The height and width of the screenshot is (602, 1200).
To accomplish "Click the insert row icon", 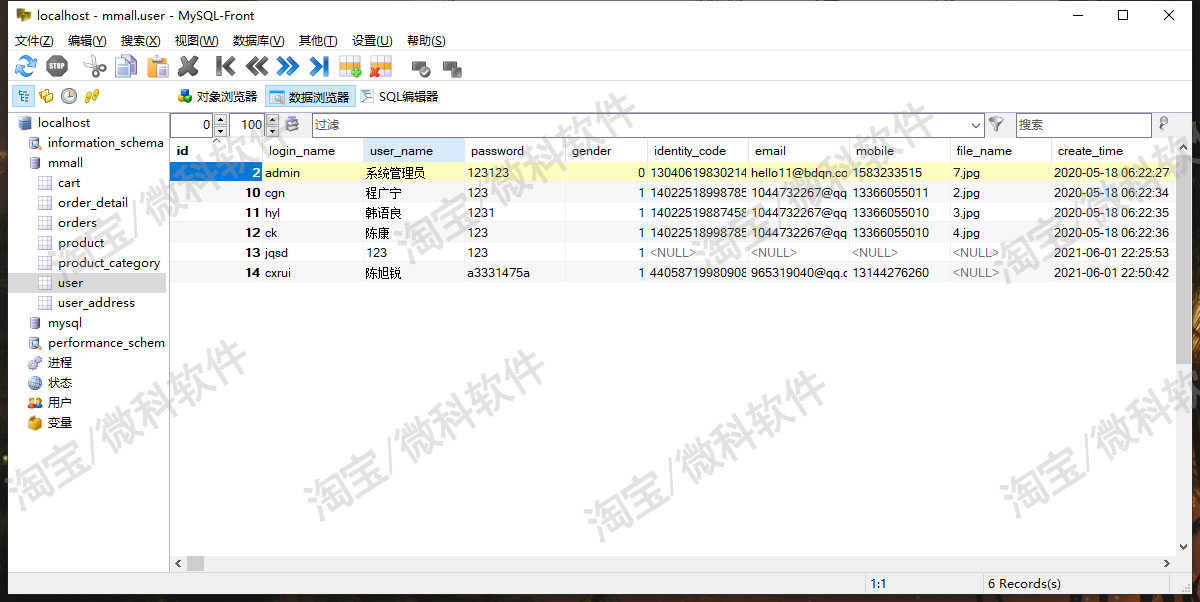I will [350, 67].
